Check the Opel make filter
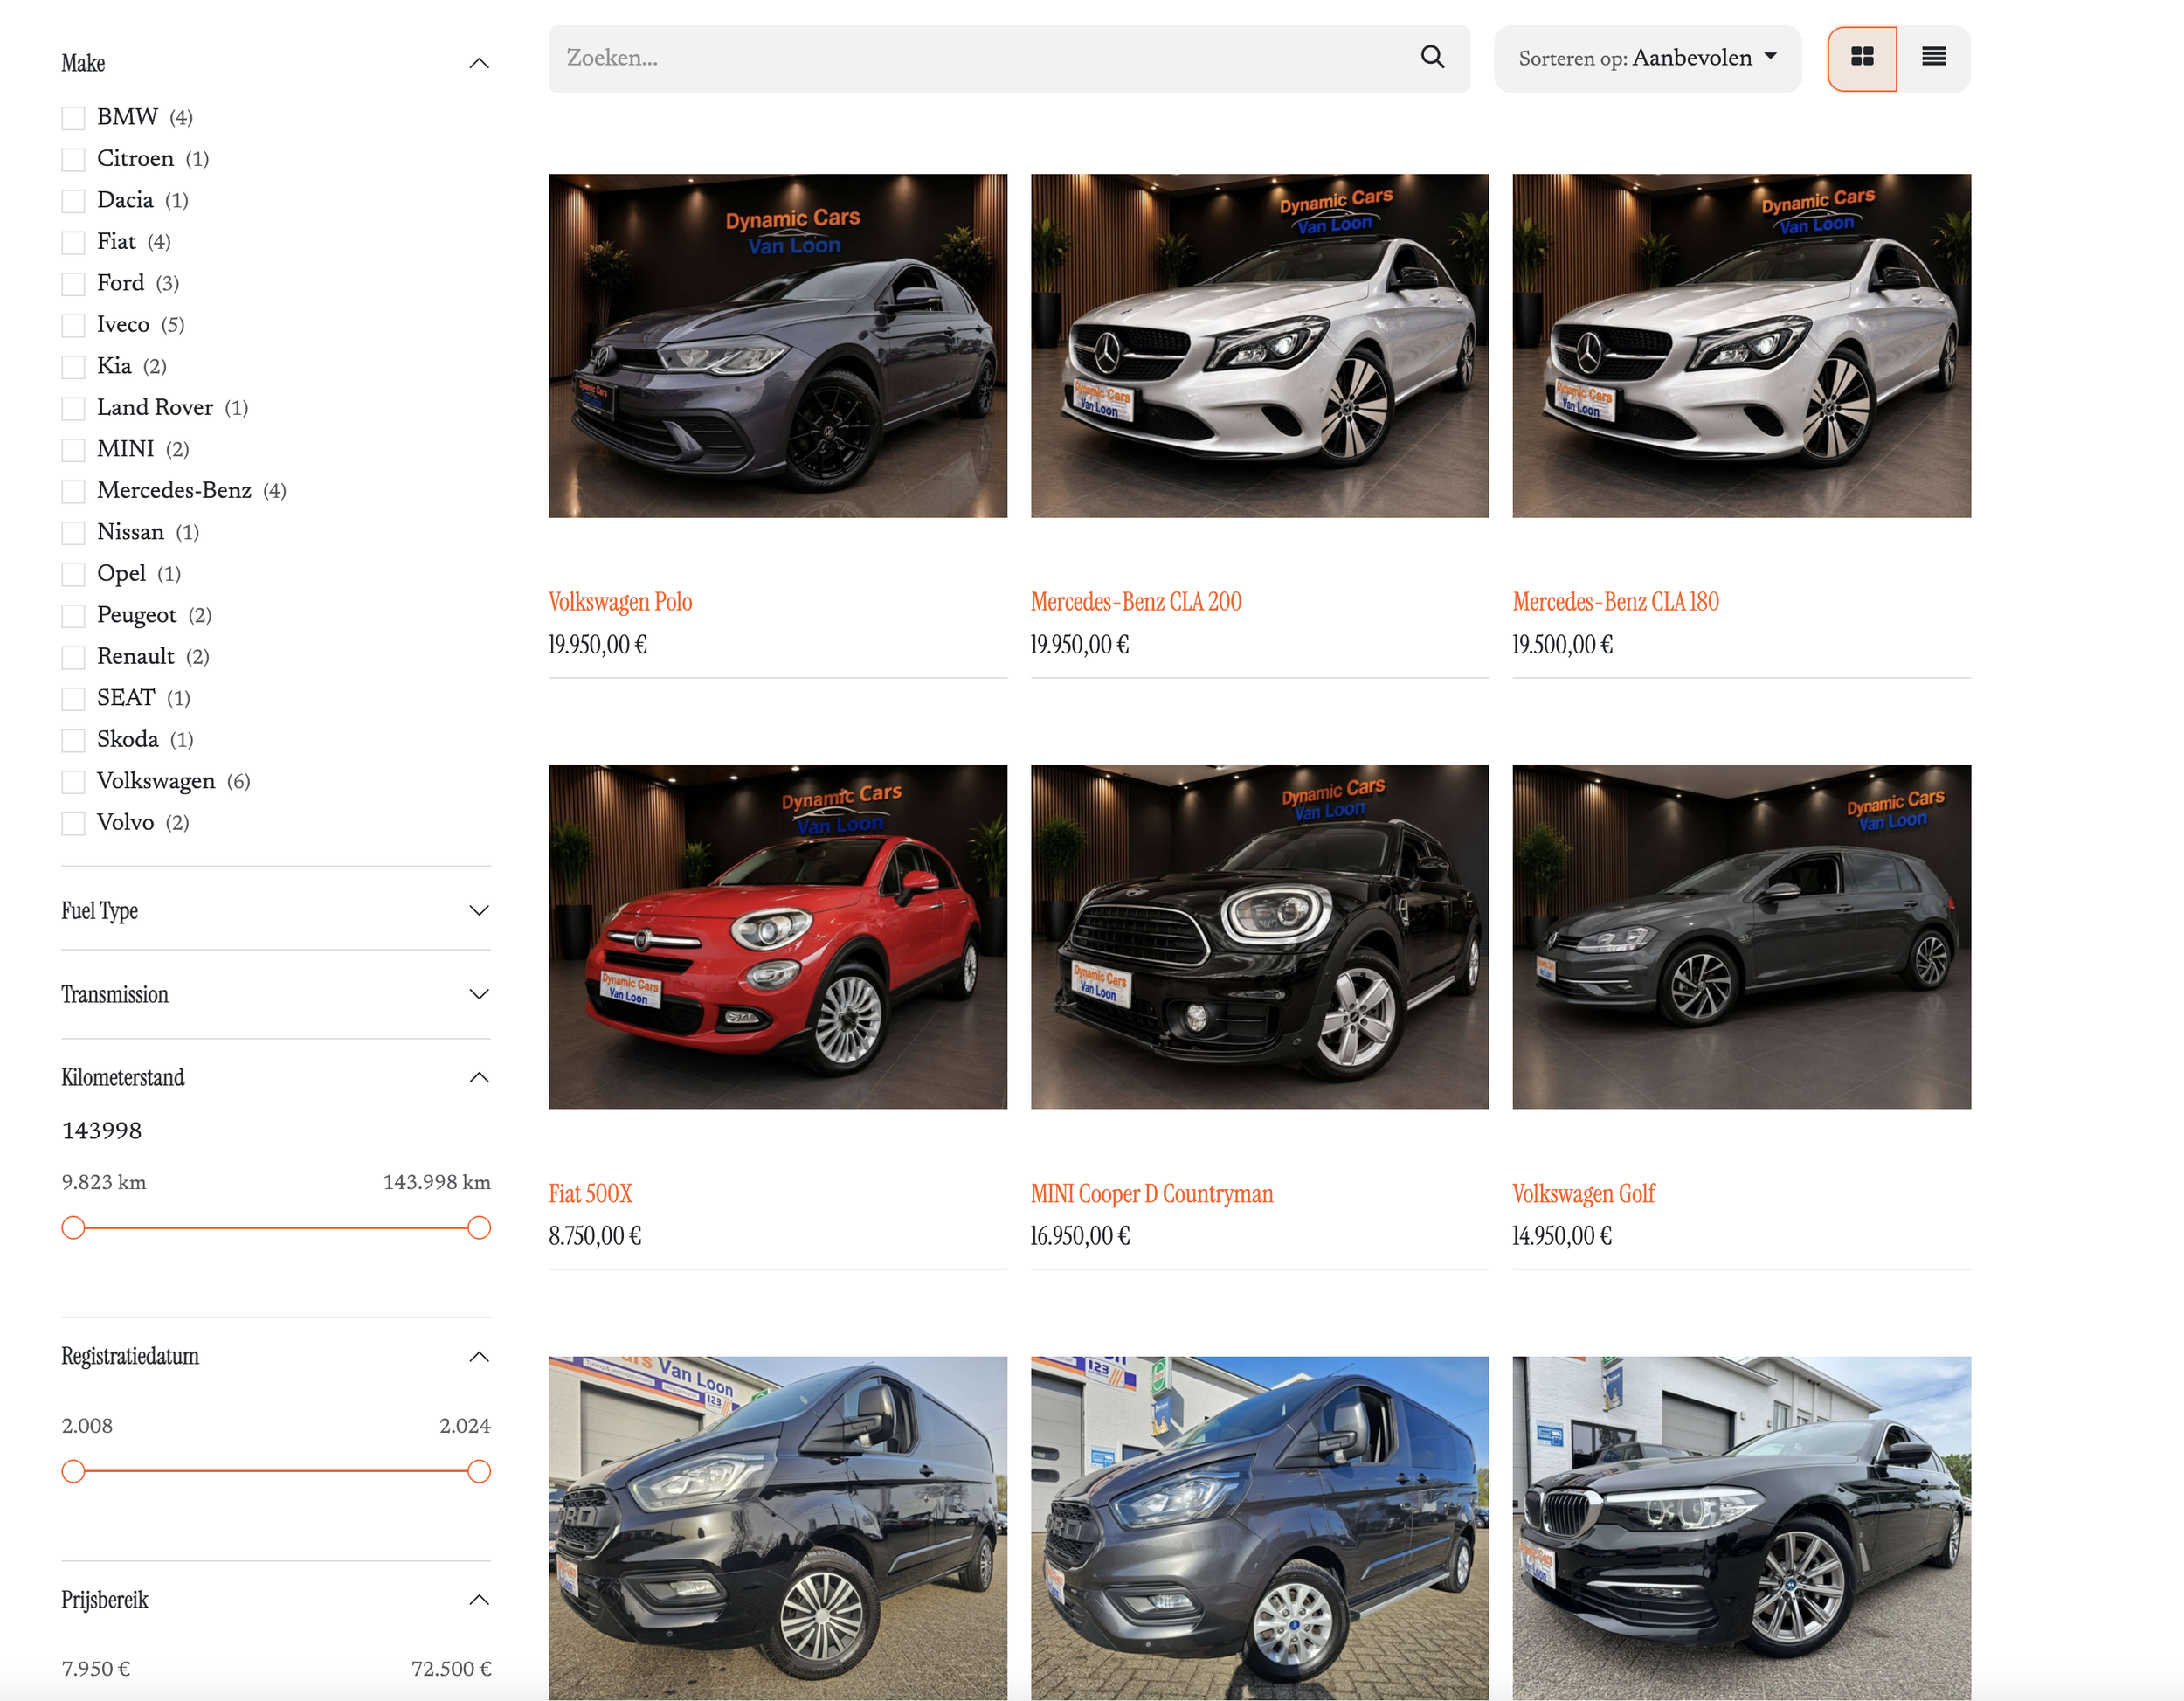 coord(73,575)
